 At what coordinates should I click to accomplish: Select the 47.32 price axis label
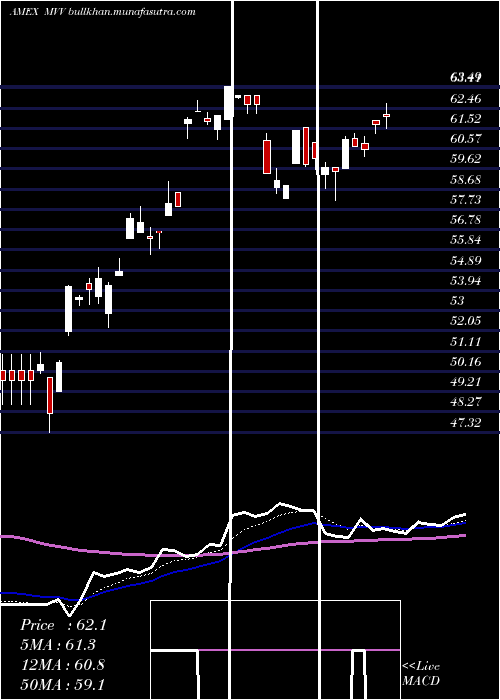pos(466,422)
